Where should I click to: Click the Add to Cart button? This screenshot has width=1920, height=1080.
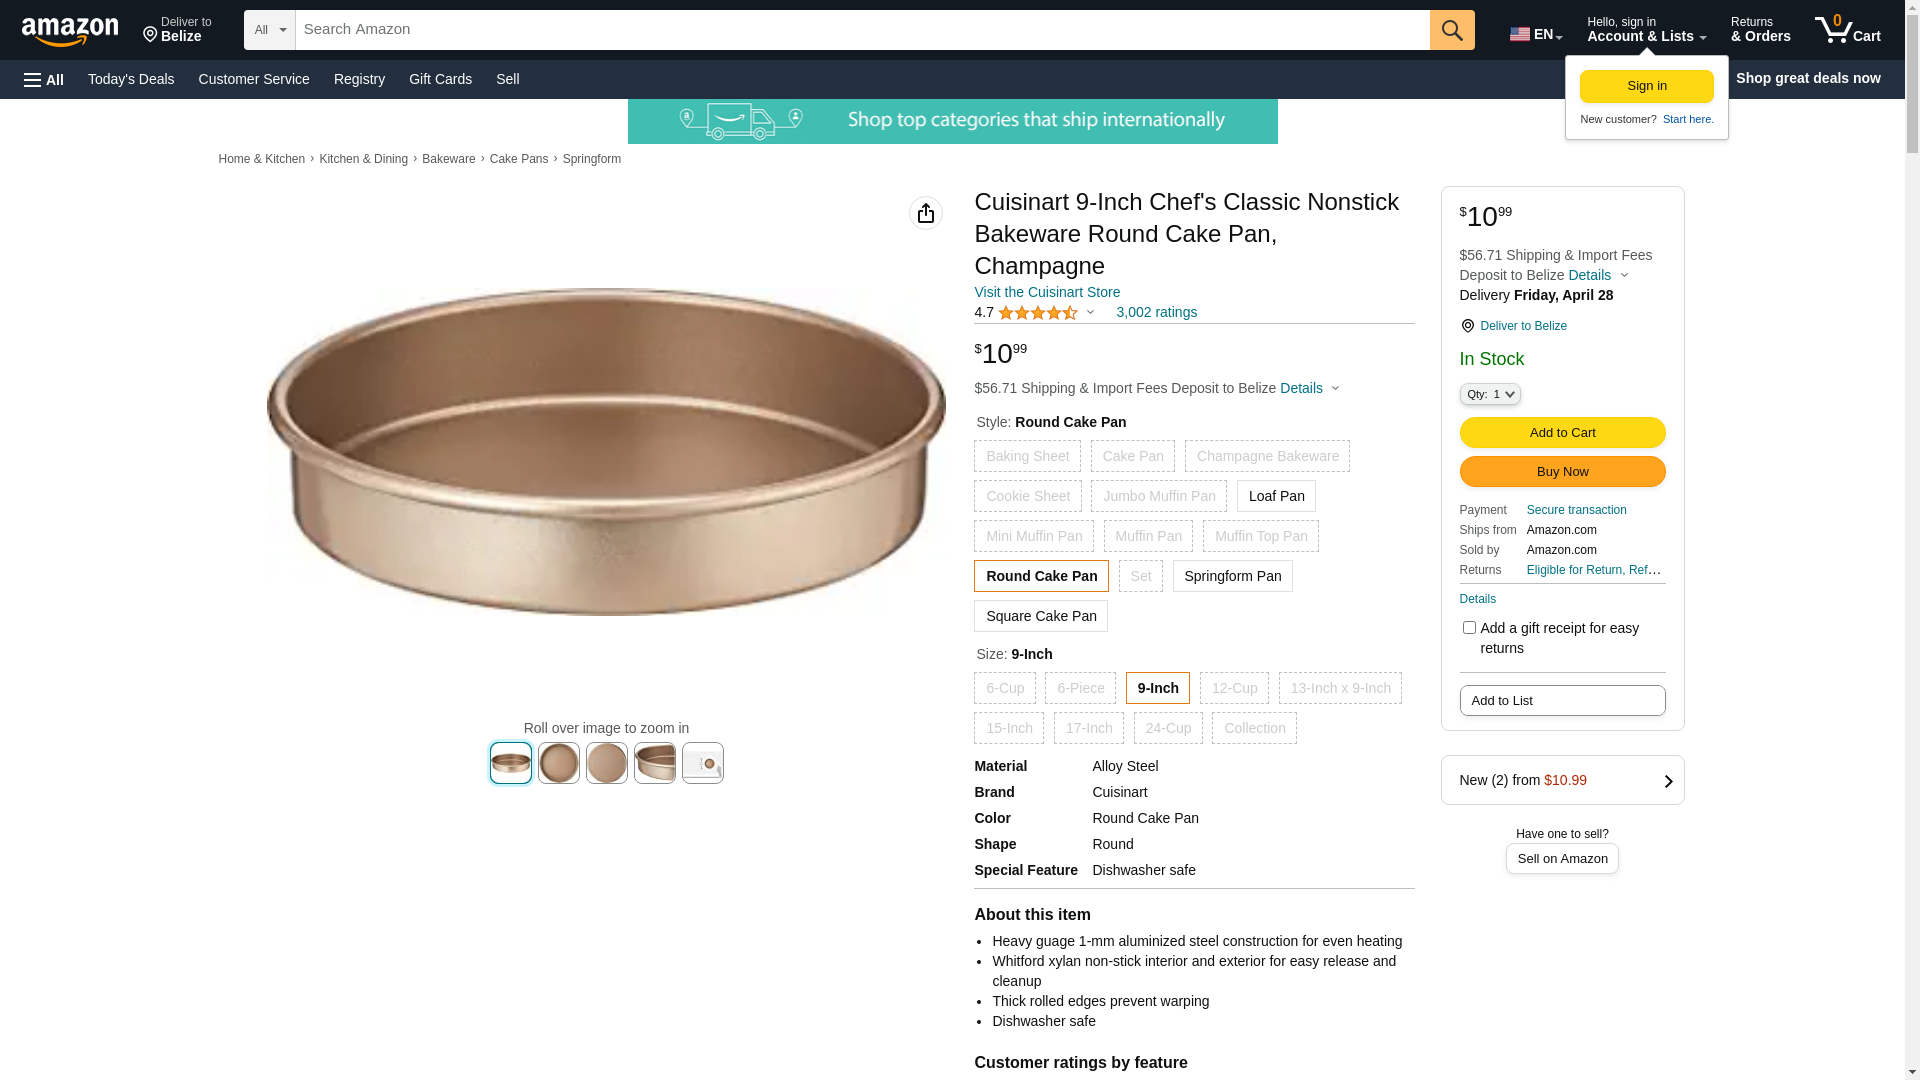(1562, 433)
